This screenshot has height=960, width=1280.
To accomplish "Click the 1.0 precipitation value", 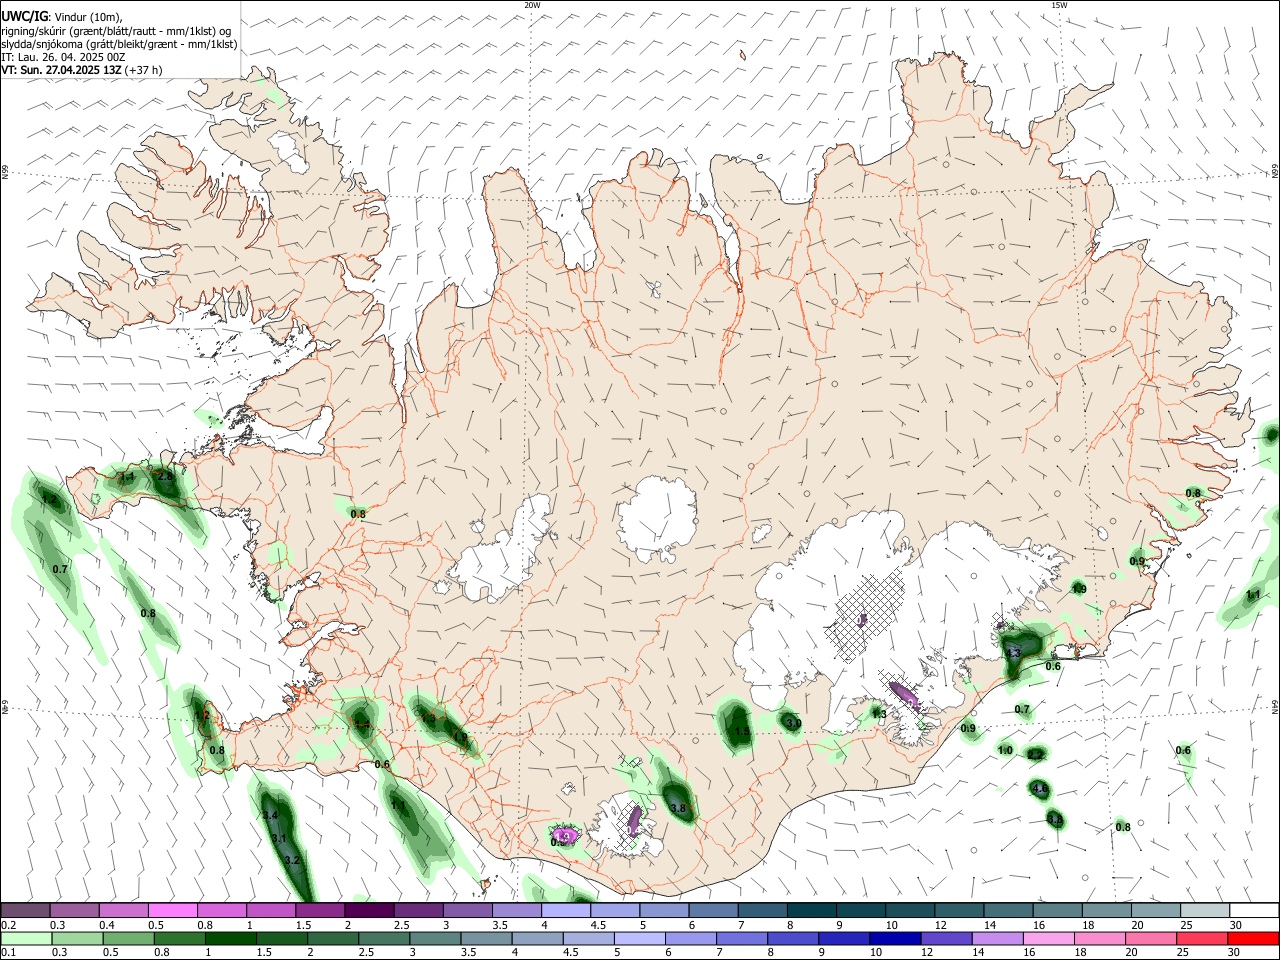I will pyautogui.click(x=1005, y=751).
